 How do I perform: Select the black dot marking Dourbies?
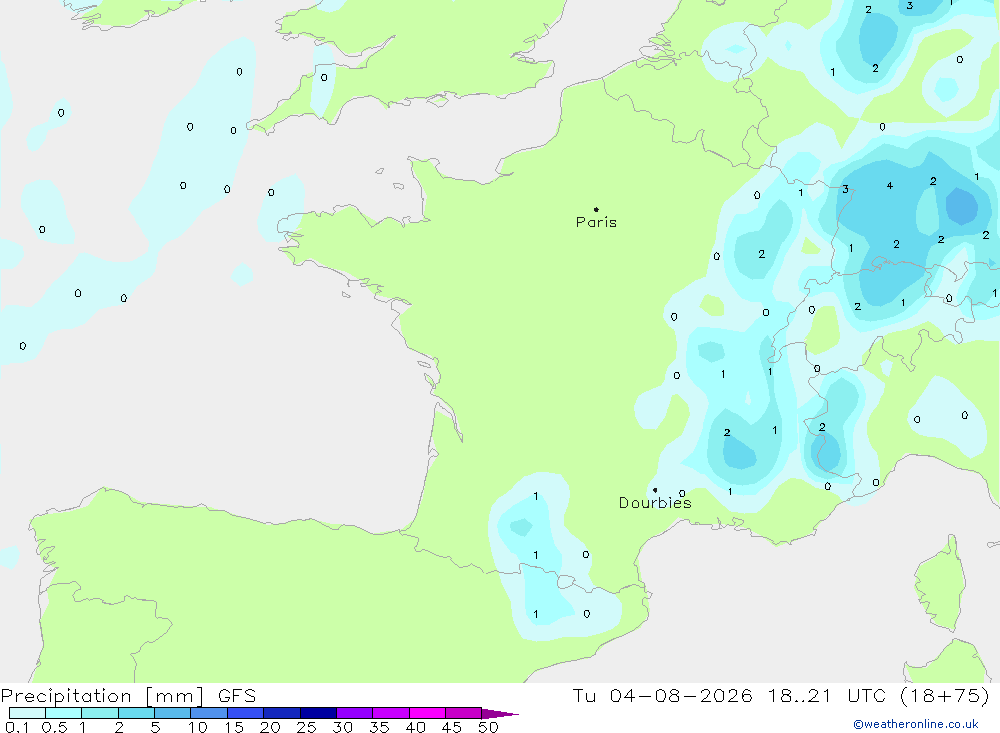point(655,490)
